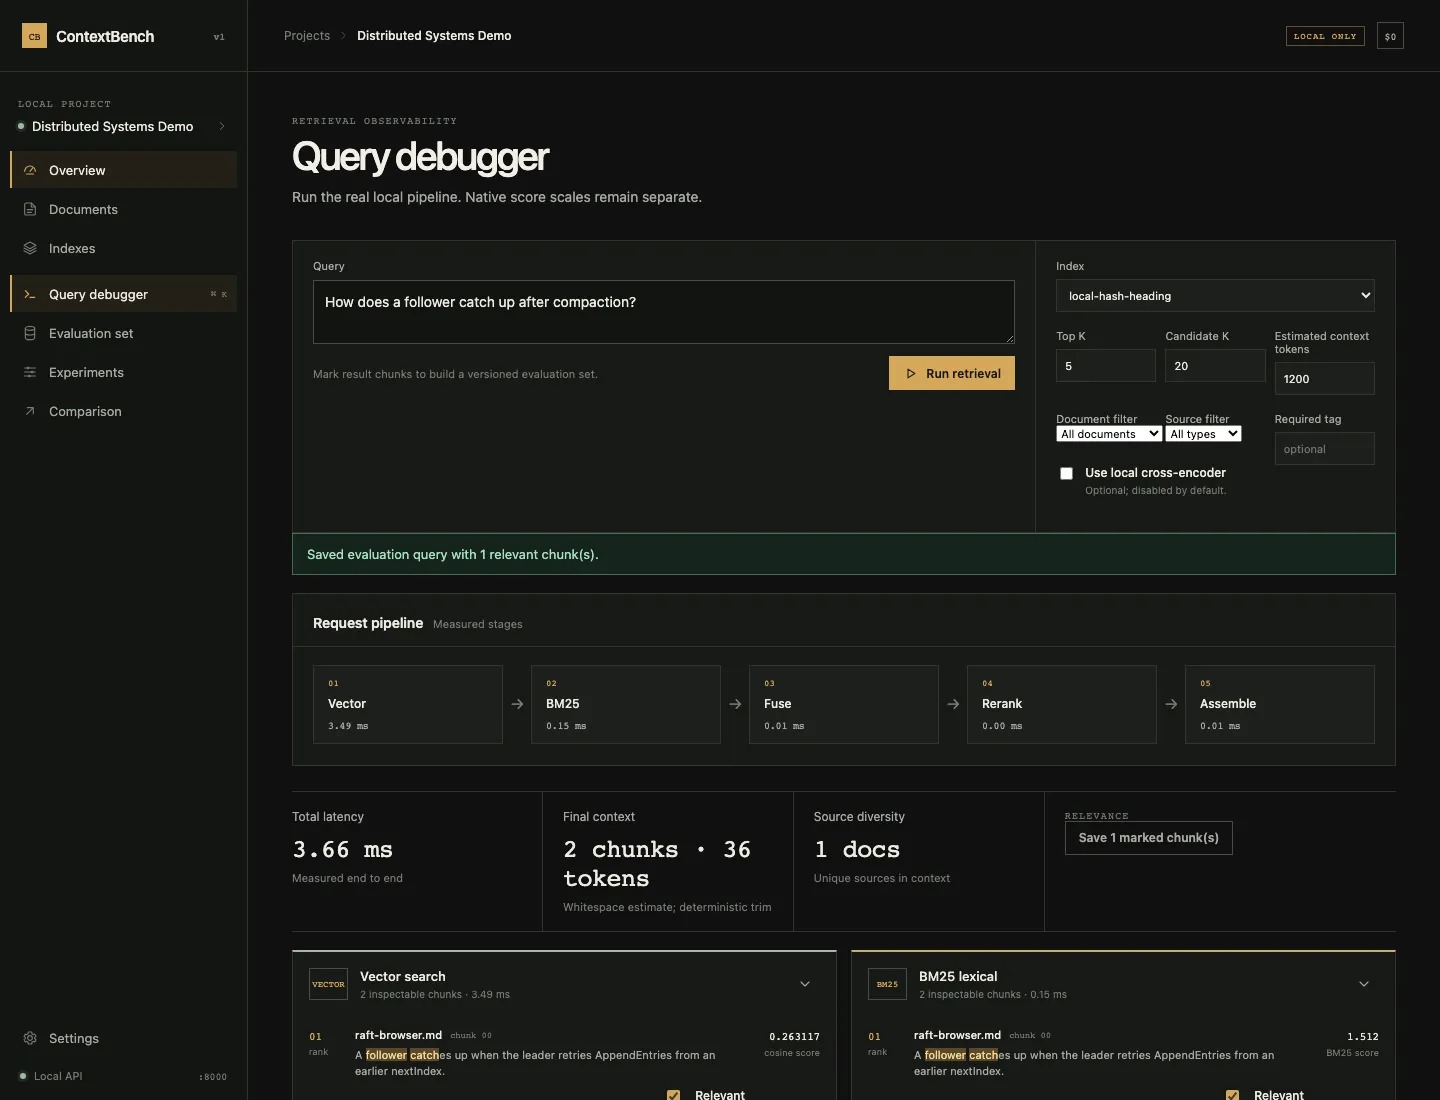1440x1100 pixels.
Task: Click the :8000 port label
Action: point(213,1077)
